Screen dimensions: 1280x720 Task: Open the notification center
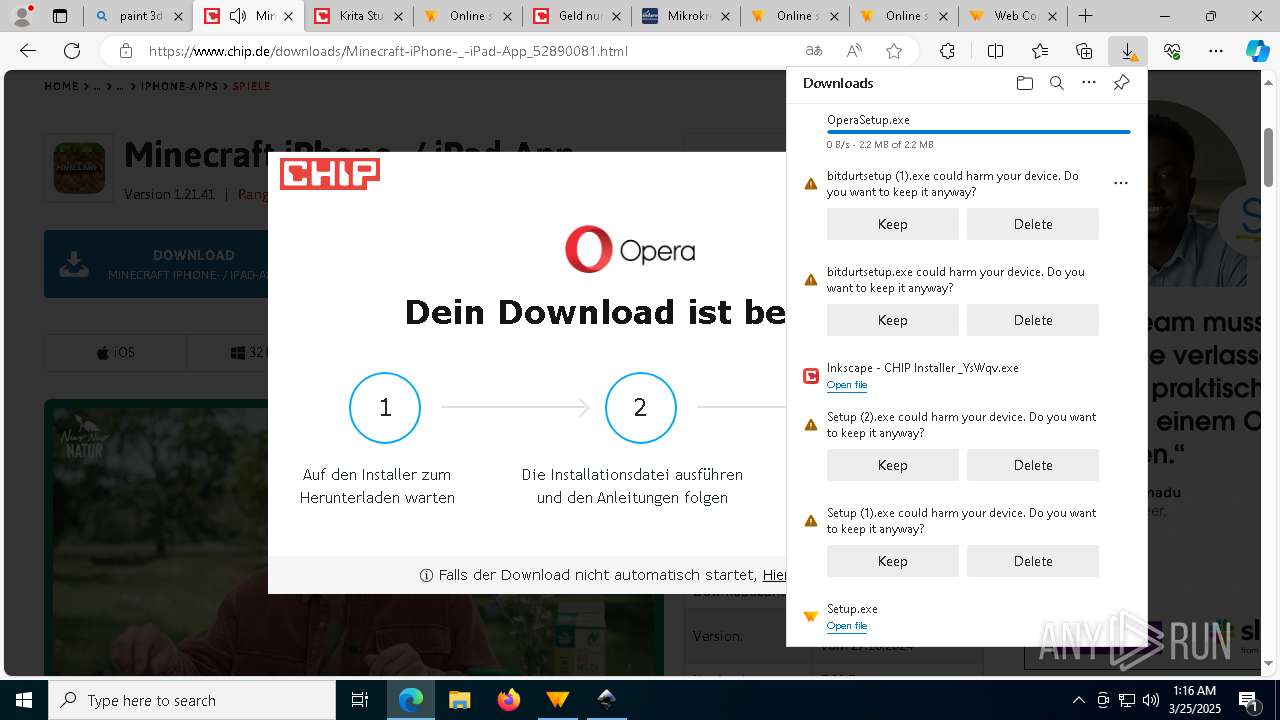pos(1249,700)
